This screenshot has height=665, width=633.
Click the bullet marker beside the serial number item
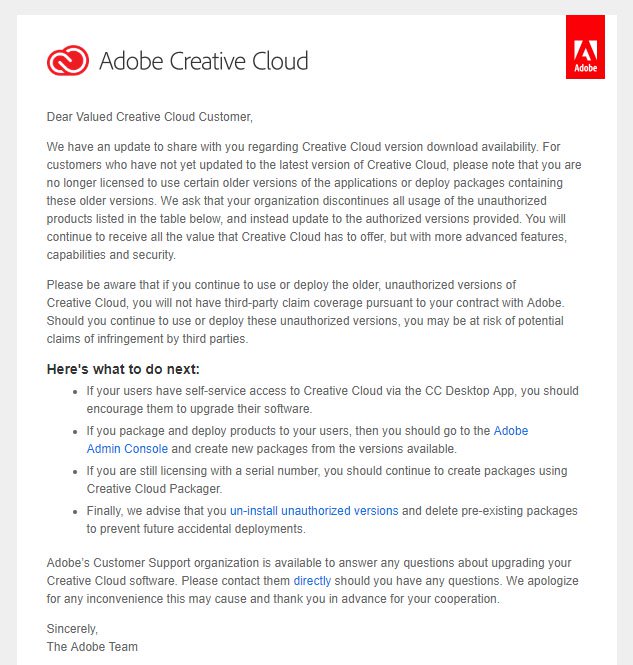76,471
